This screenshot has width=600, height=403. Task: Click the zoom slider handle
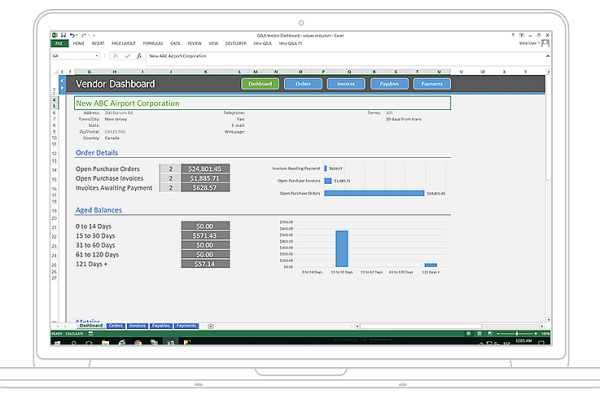click(517, 334)
